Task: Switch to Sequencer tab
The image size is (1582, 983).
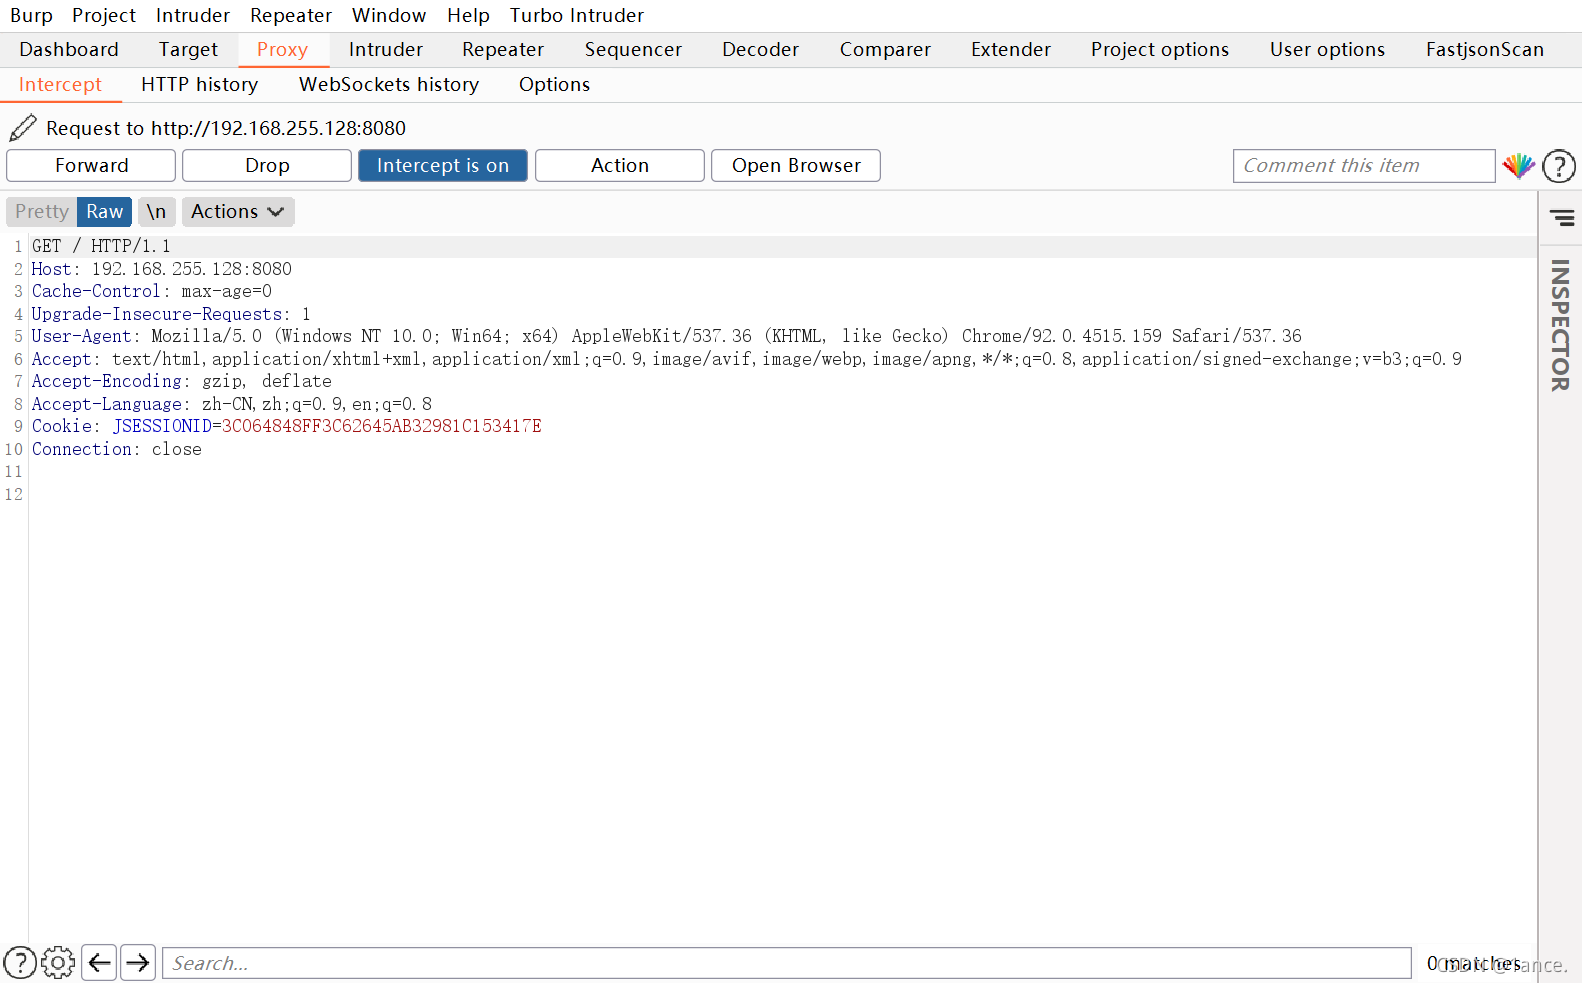Action: tap(633, 50)
